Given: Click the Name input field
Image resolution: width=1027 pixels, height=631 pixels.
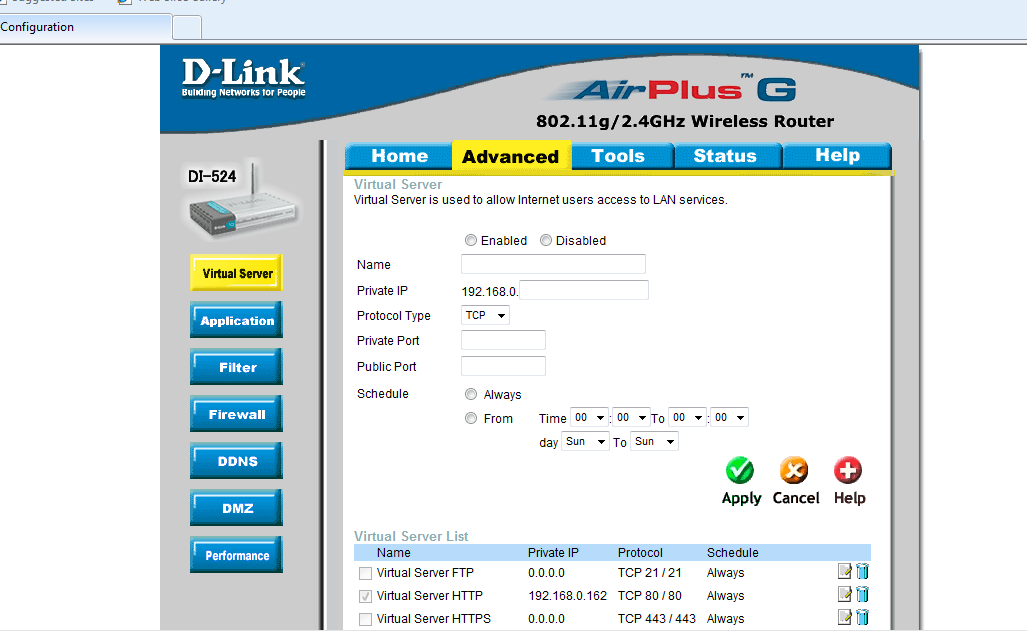Looking at the screenshot, I should (x=553, y=264).
